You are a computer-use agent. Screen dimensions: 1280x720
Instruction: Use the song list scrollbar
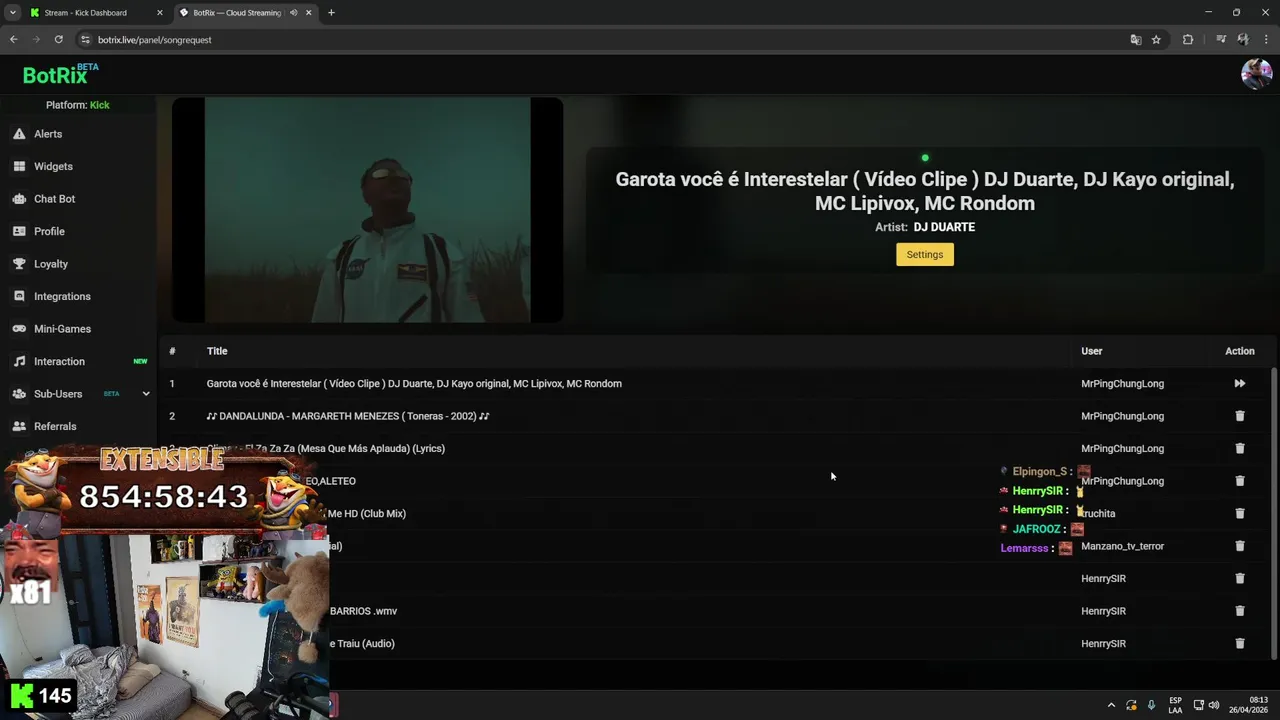pos(1273,513)
